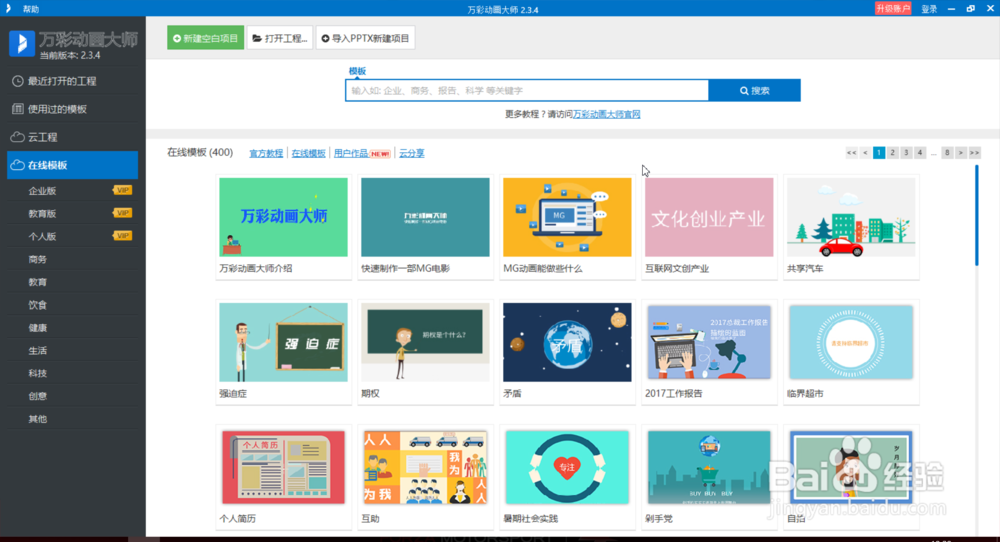This screenshot has height=542, width=1000.
Task: Click the 万彩动画大师 logo icon
Action: coord(22,44)
